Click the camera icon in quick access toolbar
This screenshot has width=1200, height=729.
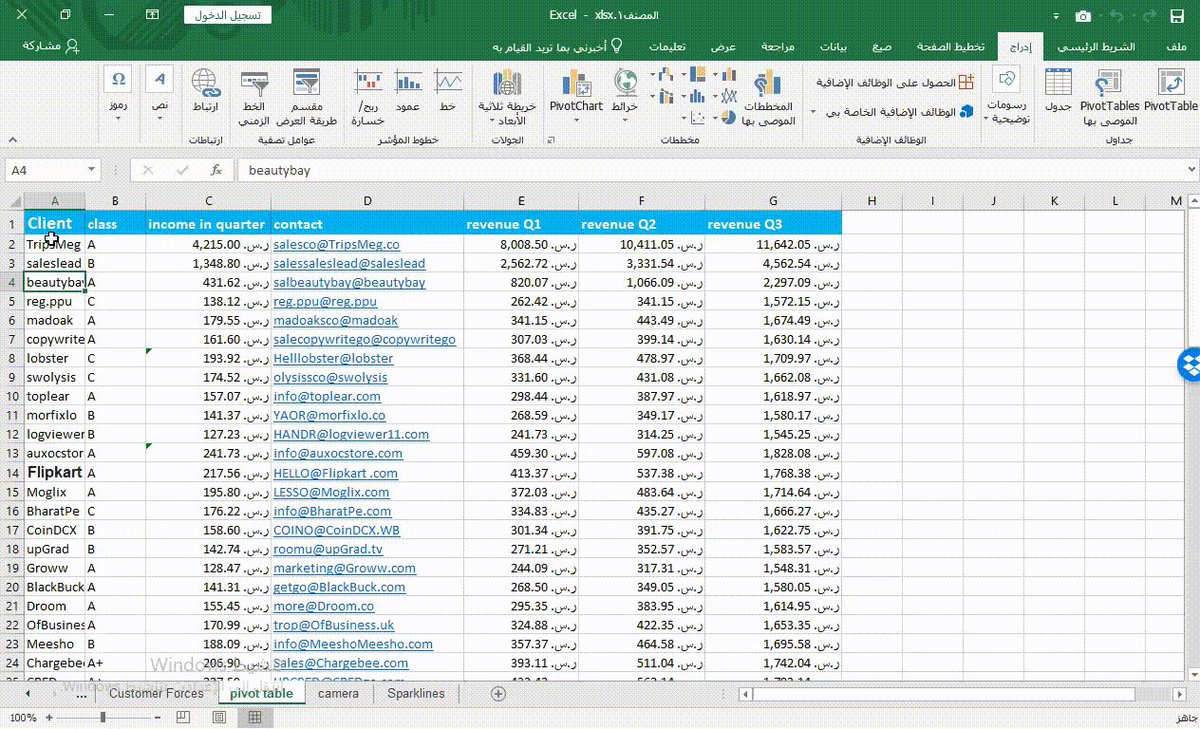[1083, 16]
